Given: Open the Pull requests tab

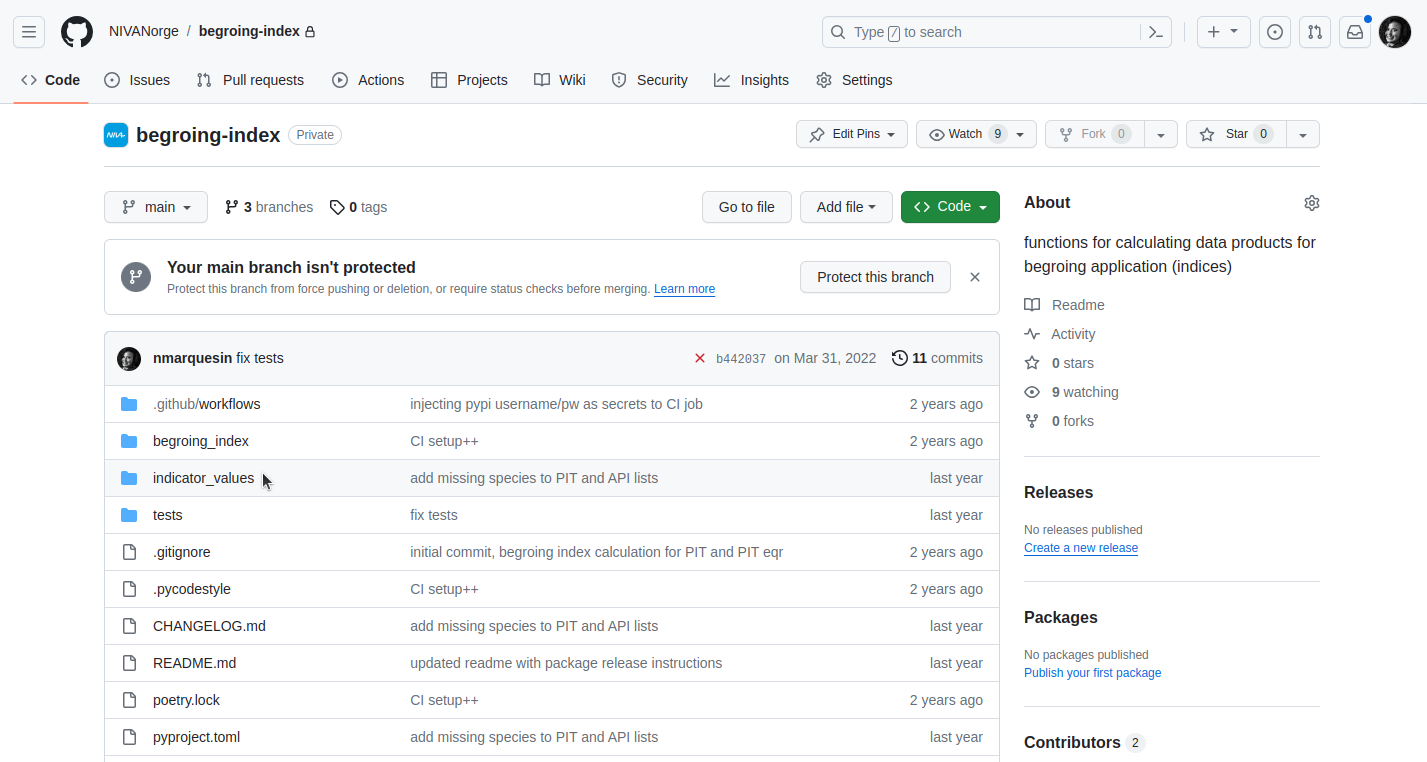Looking at the screenshot, I should click(250, 80).
